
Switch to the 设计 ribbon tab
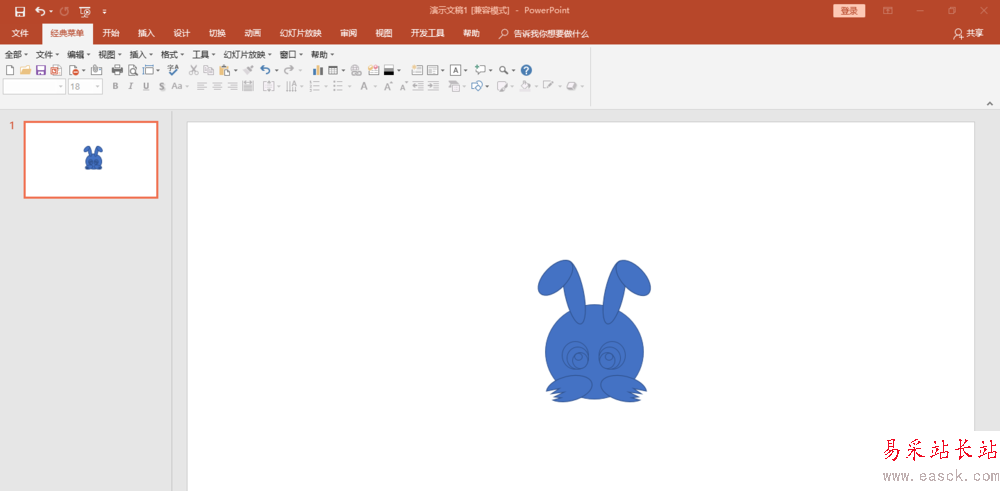tap(182, 33)
